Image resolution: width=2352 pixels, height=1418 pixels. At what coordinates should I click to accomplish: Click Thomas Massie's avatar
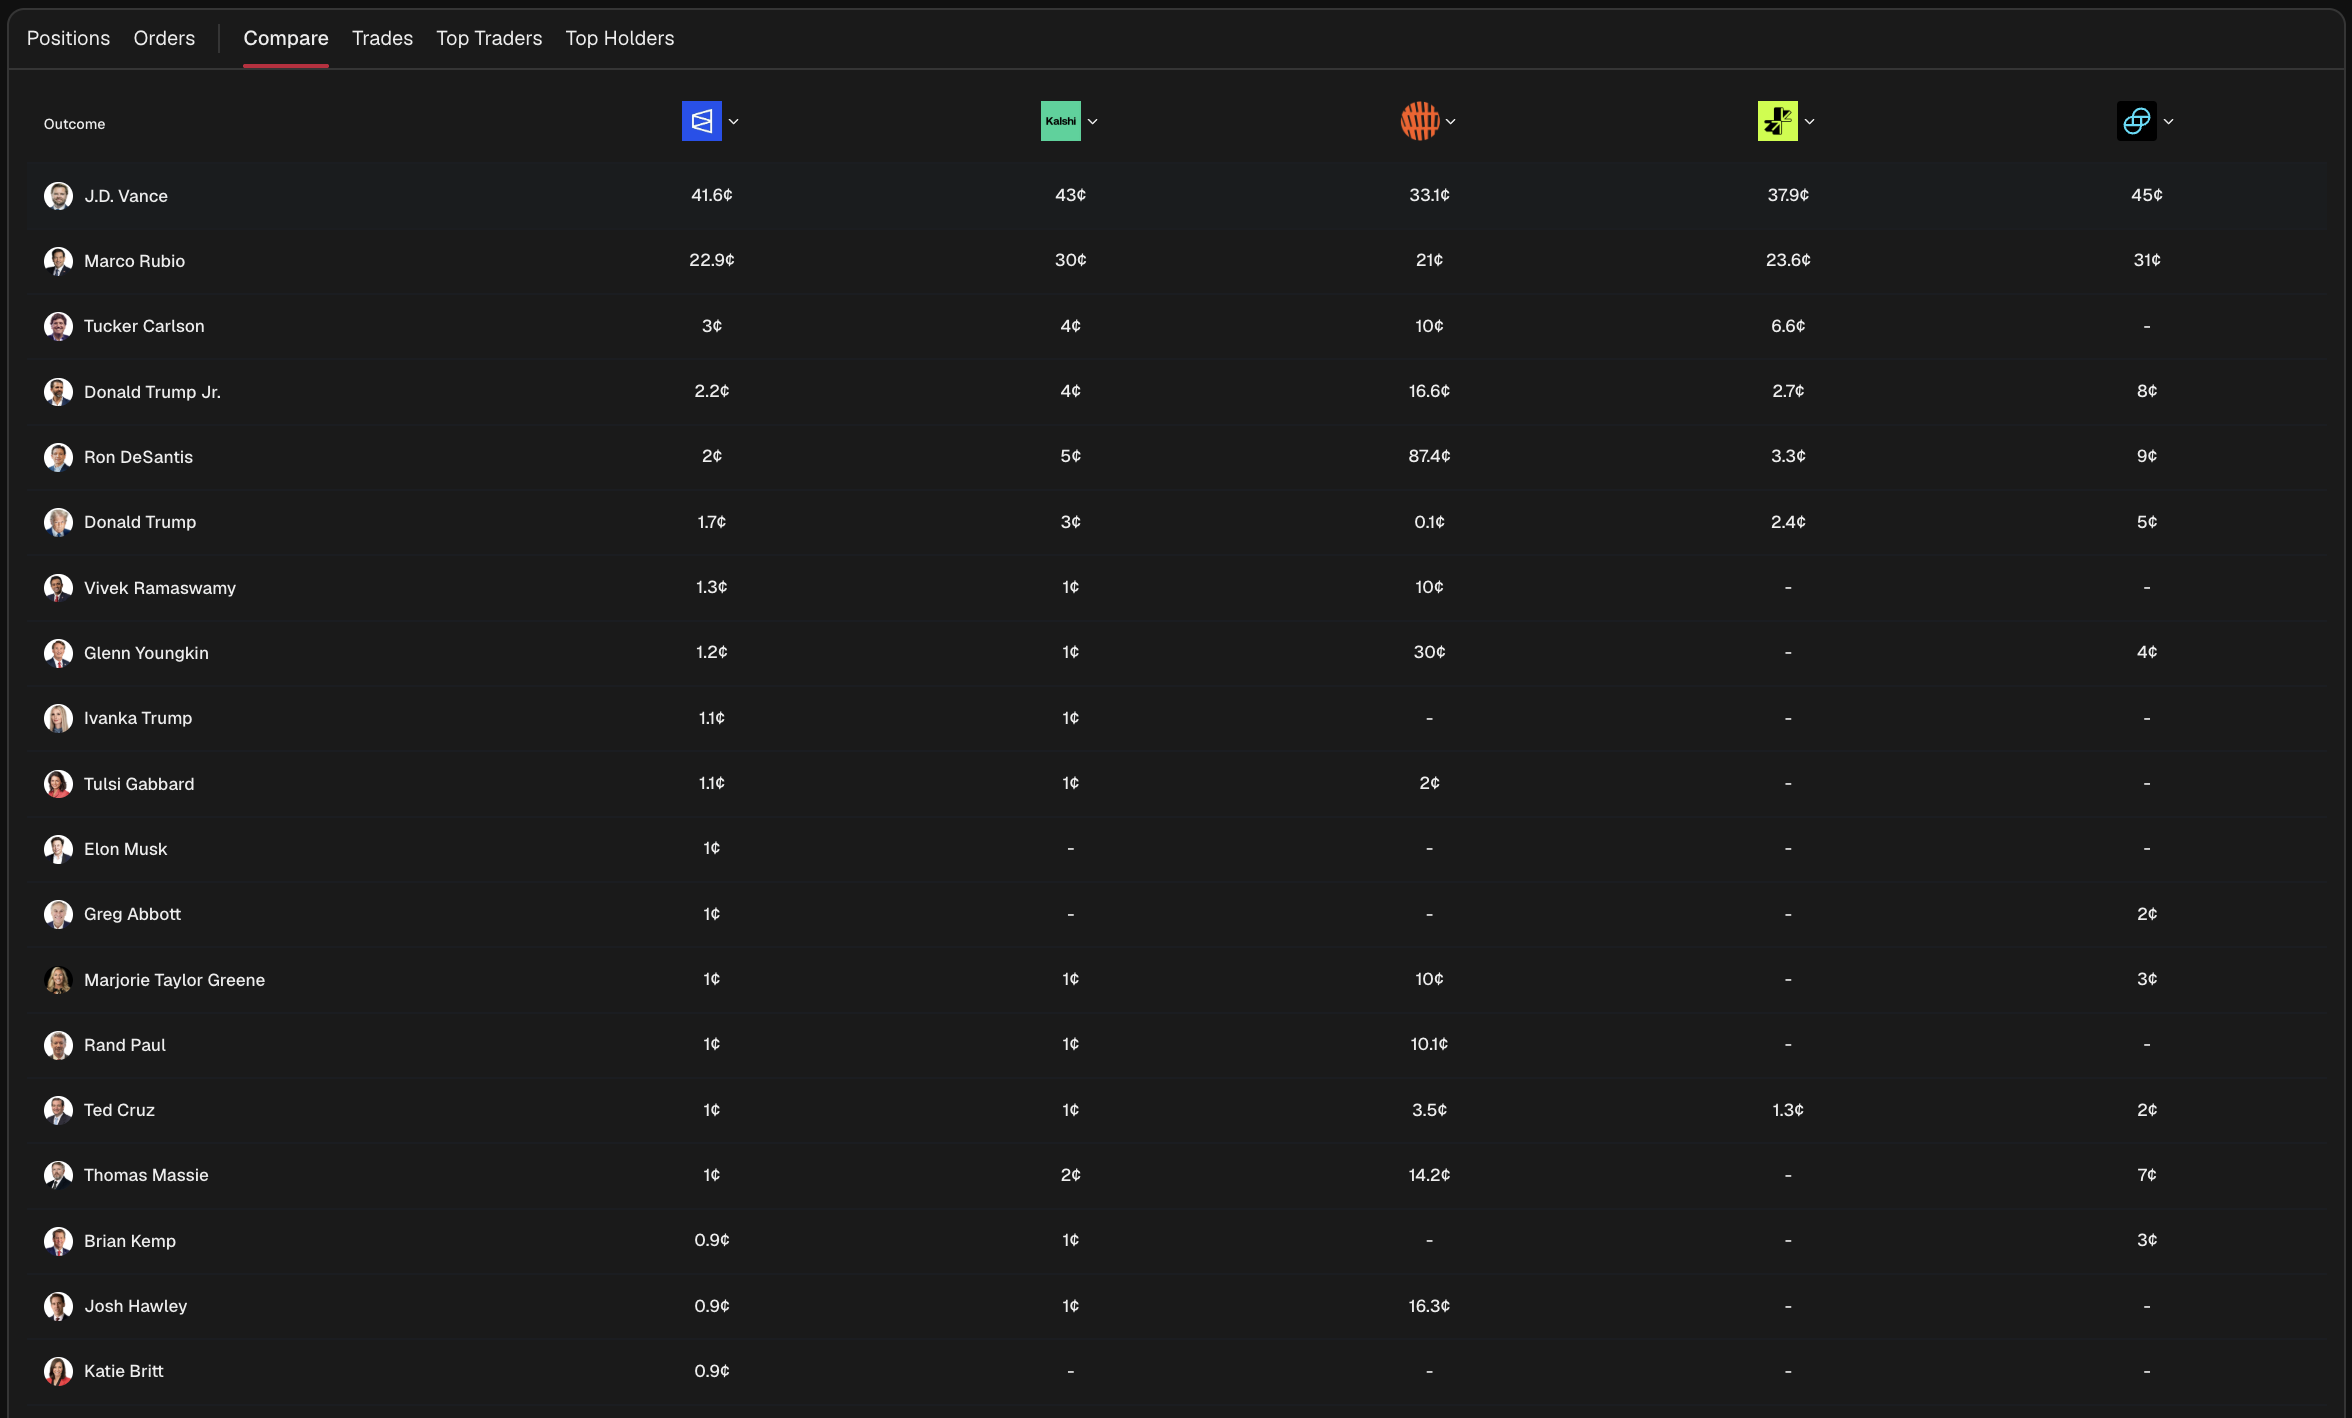pos(58,1175)
